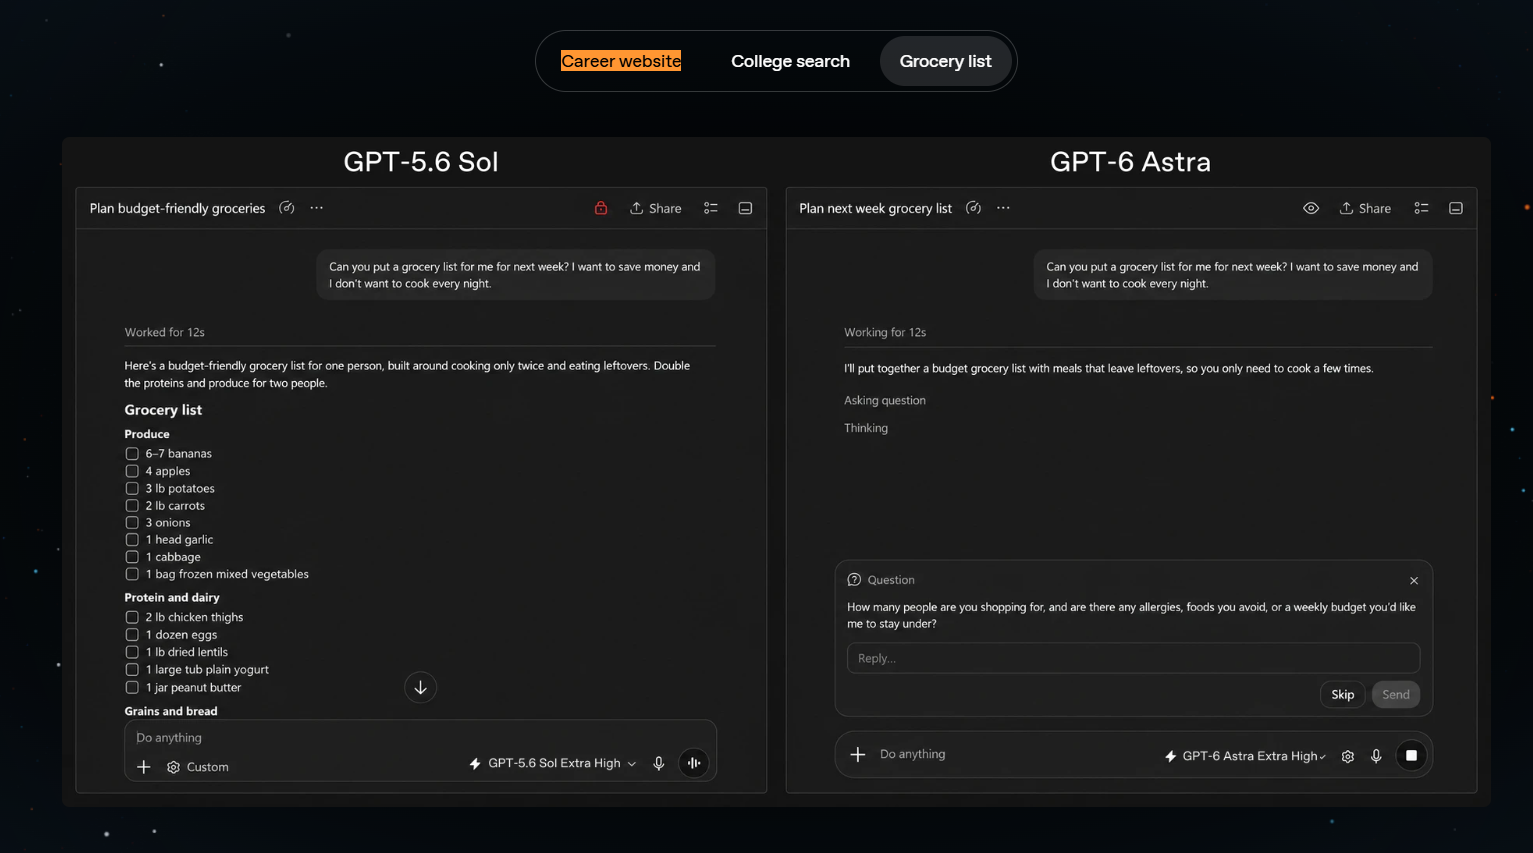This screenshot has width=1533, height=853.
Task: Click the Question help icon
Action: [x=854, y=580]
